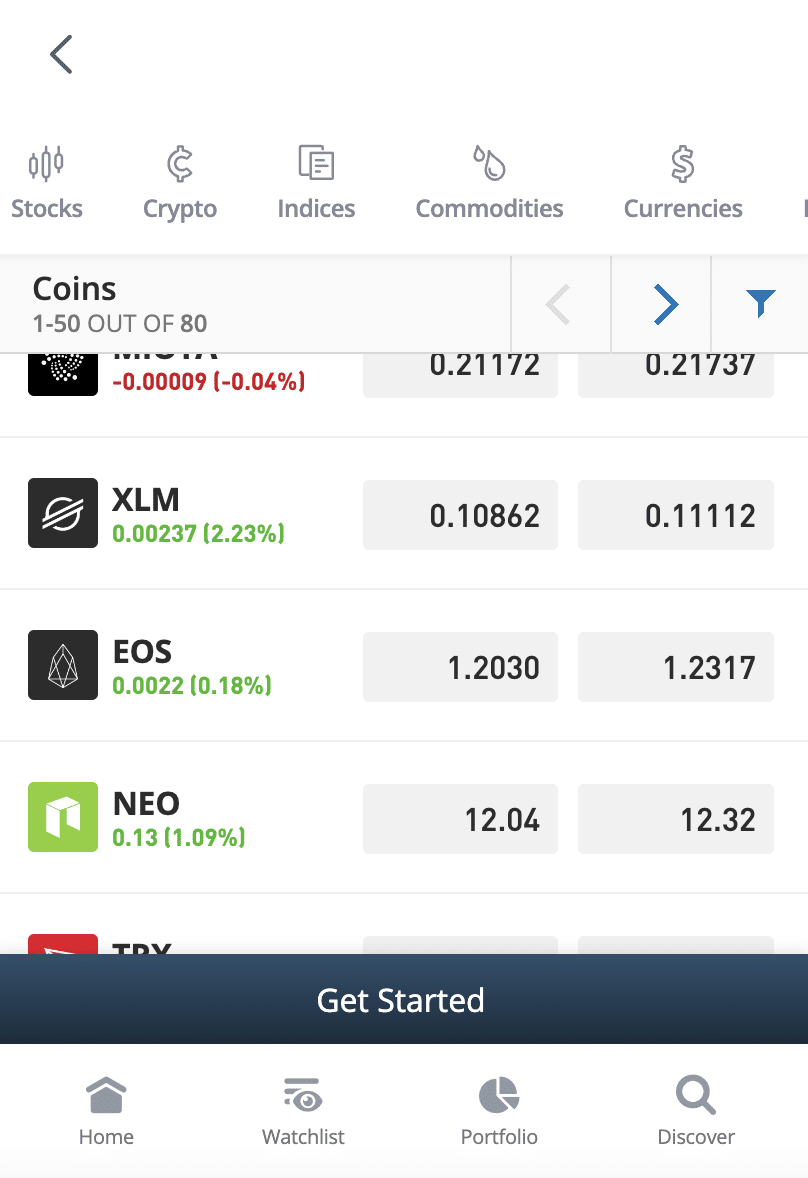The image size is (808, 1178).
Task: Select EOS sell price 1.2030
Action: coord(460,667)
